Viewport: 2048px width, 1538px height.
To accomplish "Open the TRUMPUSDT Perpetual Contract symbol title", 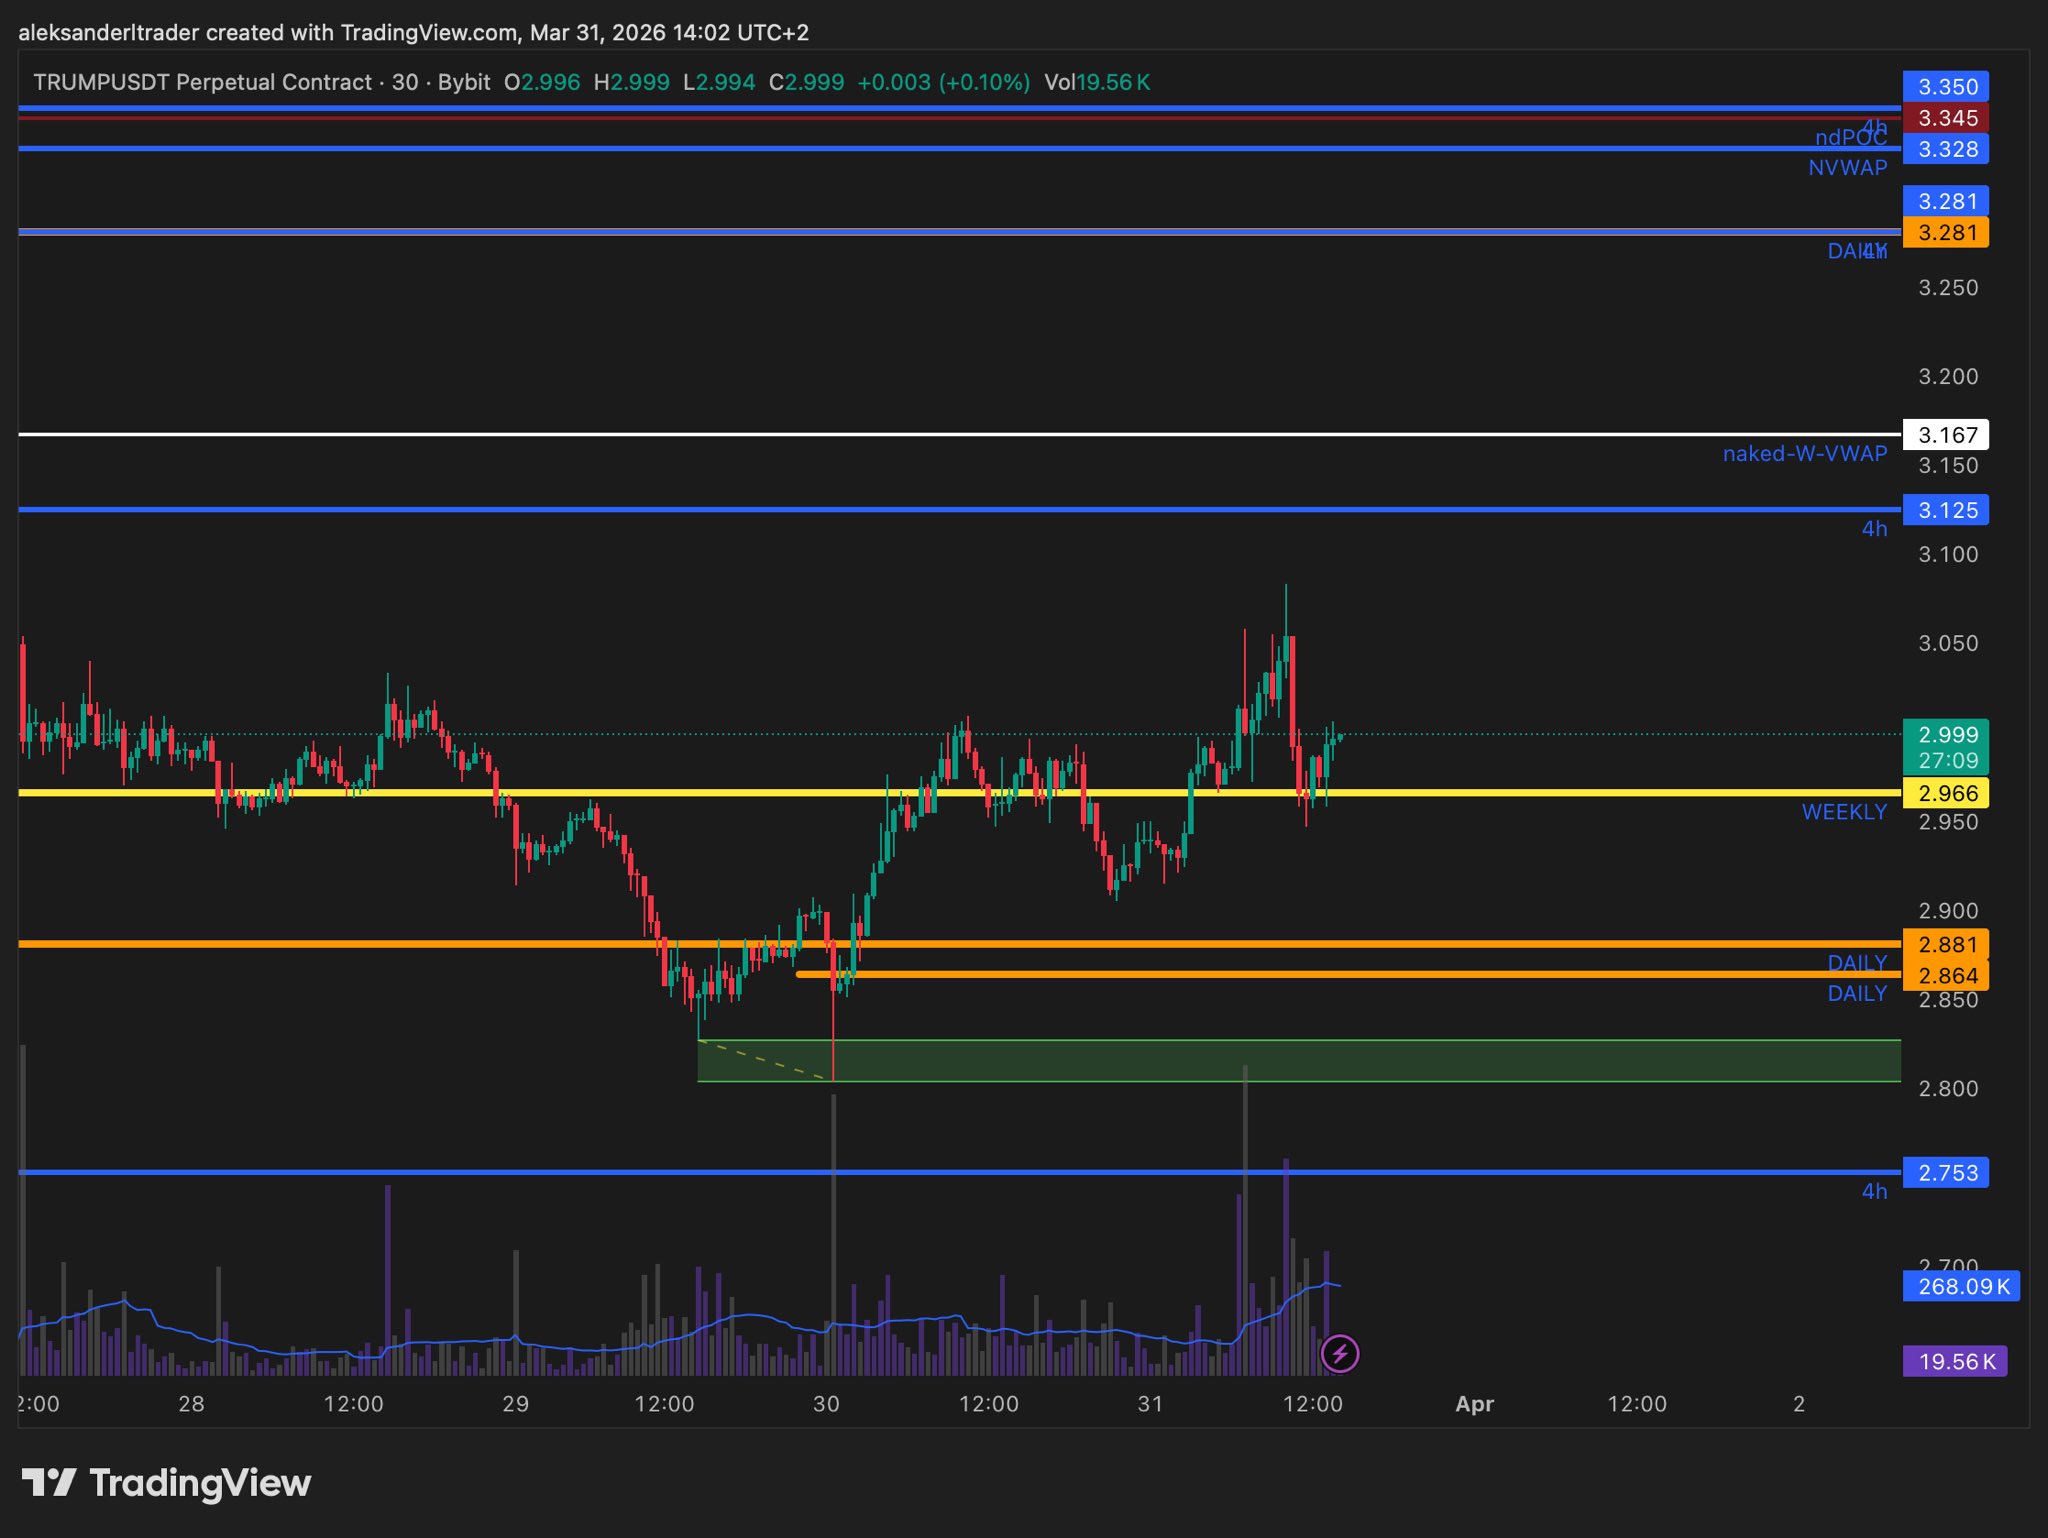I will point(202,82).
